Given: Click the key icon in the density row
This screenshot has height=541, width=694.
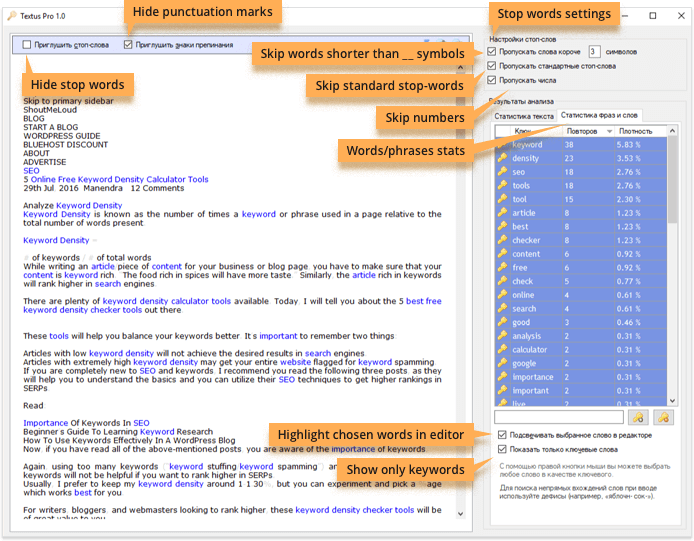Looking at the screenshot, I should [502, 158].
